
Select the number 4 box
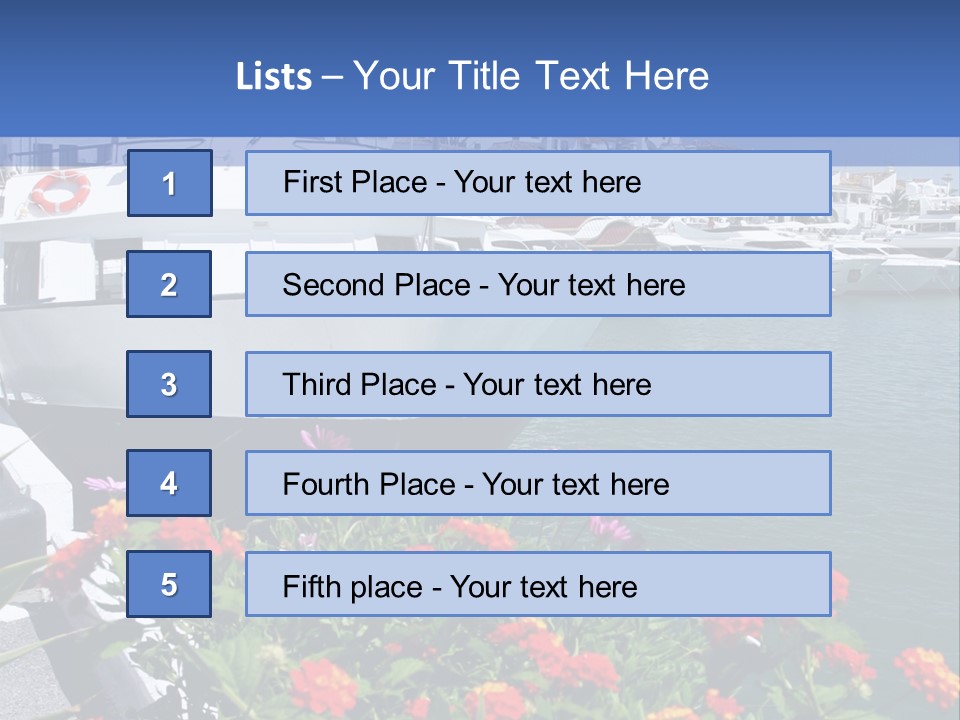[x=169, y=483]
